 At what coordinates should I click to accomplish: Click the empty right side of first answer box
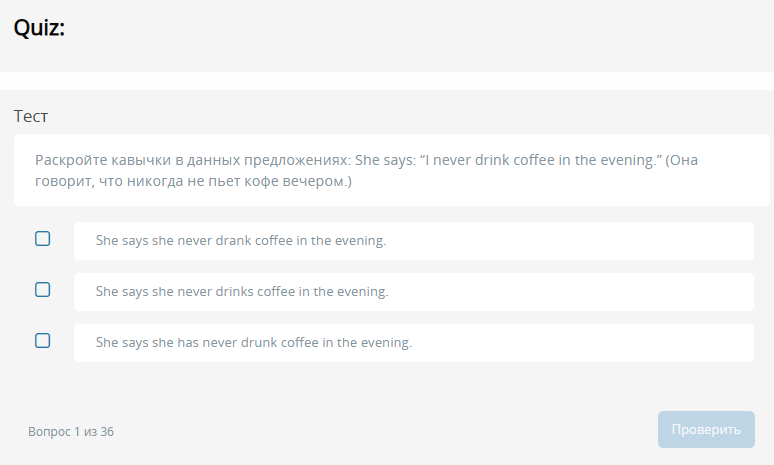[x=600, y=241]
